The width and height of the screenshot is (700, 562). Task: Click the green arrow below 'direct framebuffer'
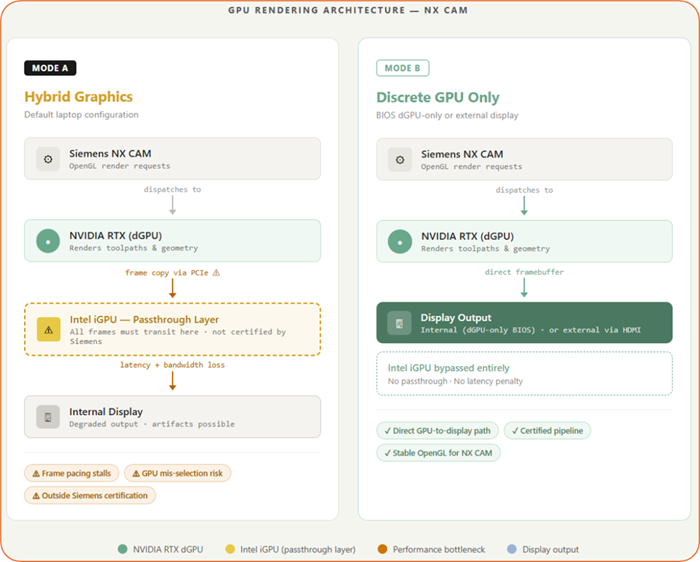pyautogui.click(x=524, y=287)
